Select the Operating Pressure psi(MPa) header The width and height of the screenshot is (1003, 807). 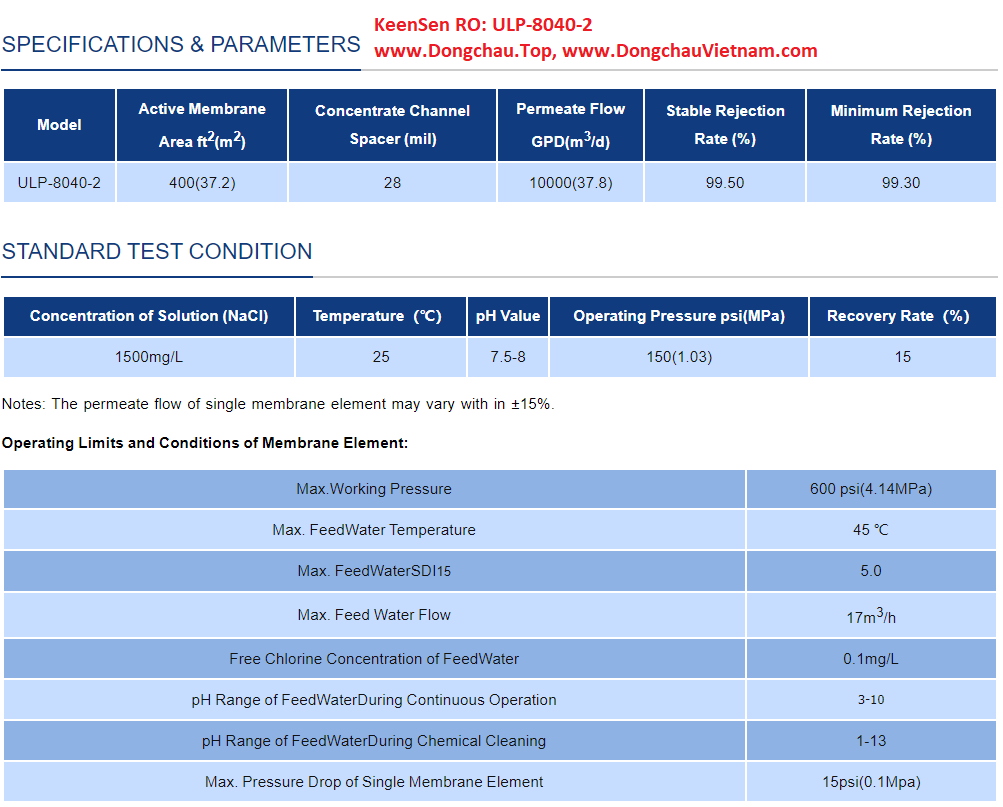(x=679, y=316)
